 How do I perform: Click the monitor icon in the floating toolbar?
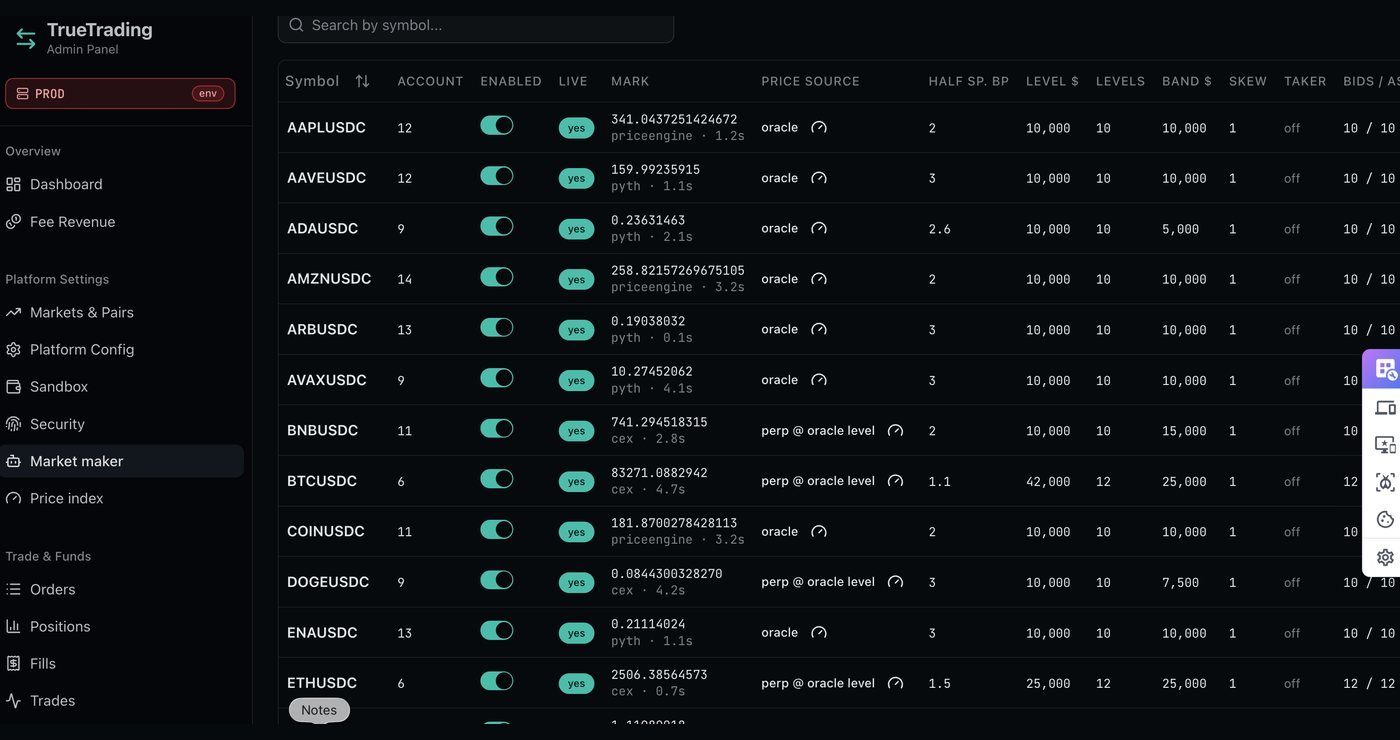(x=1385, y=445)
